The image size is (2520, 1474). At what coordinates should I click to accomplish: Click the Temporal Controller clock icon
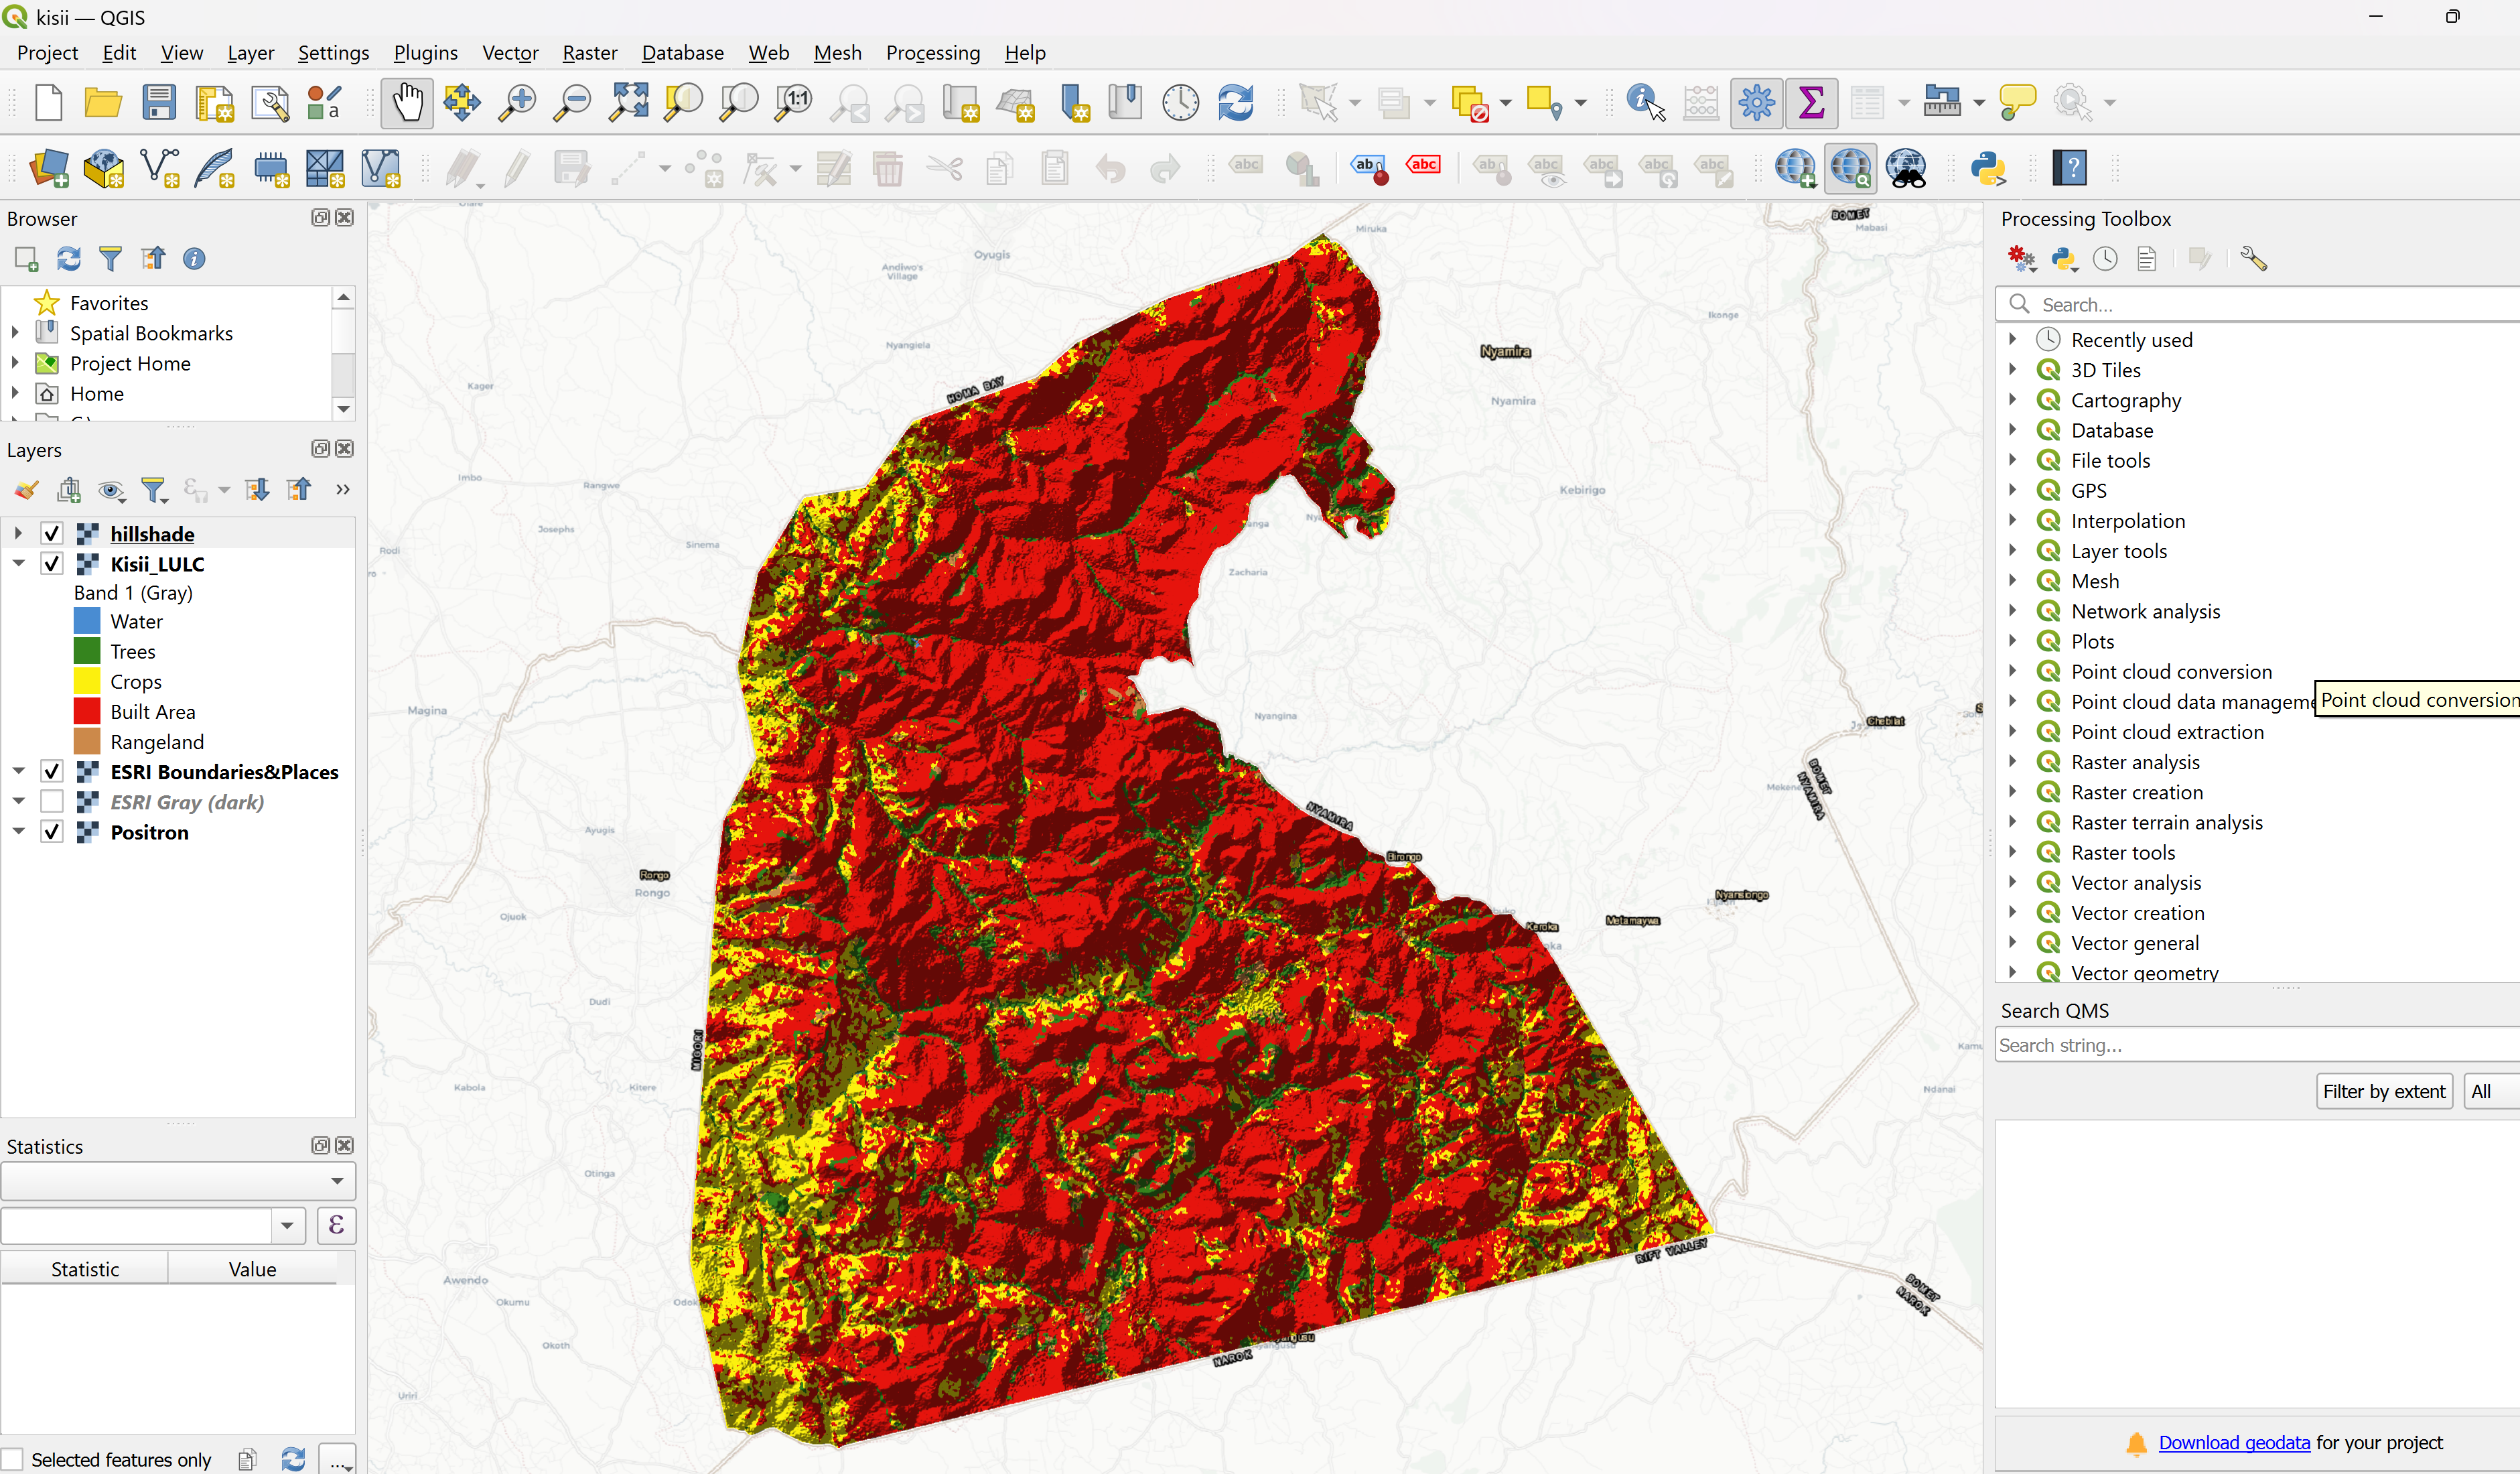1181,102
